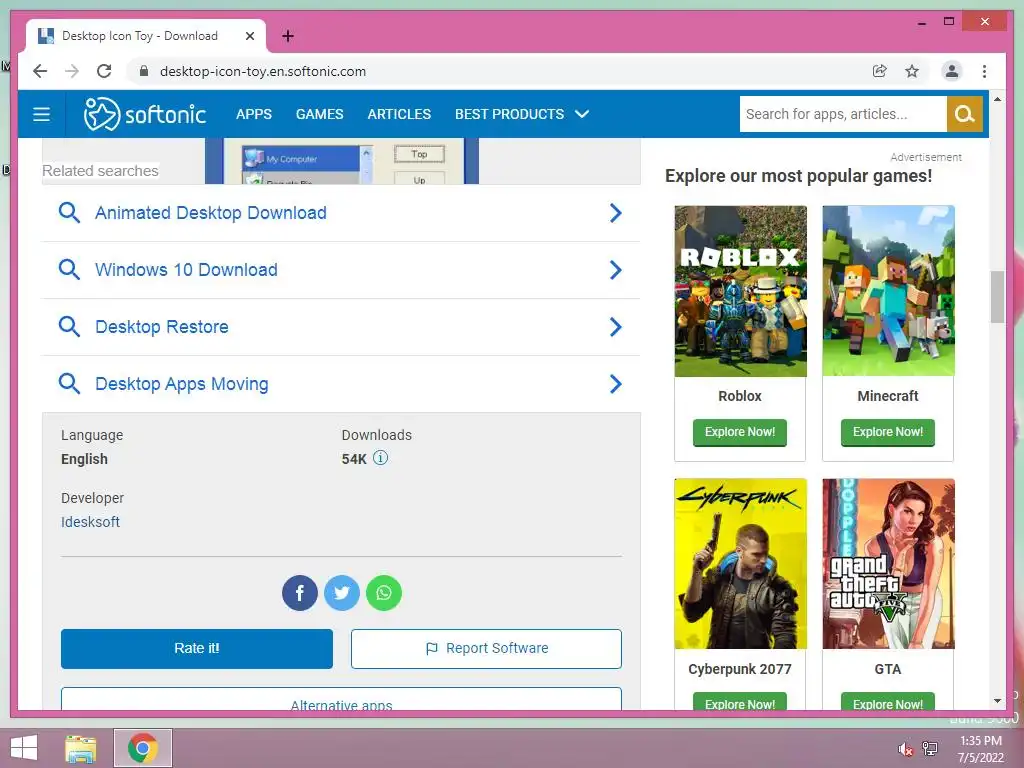1024x768 pixels.
Task: Click the downloads info icon next to 54K
Action: click(380, 458)
